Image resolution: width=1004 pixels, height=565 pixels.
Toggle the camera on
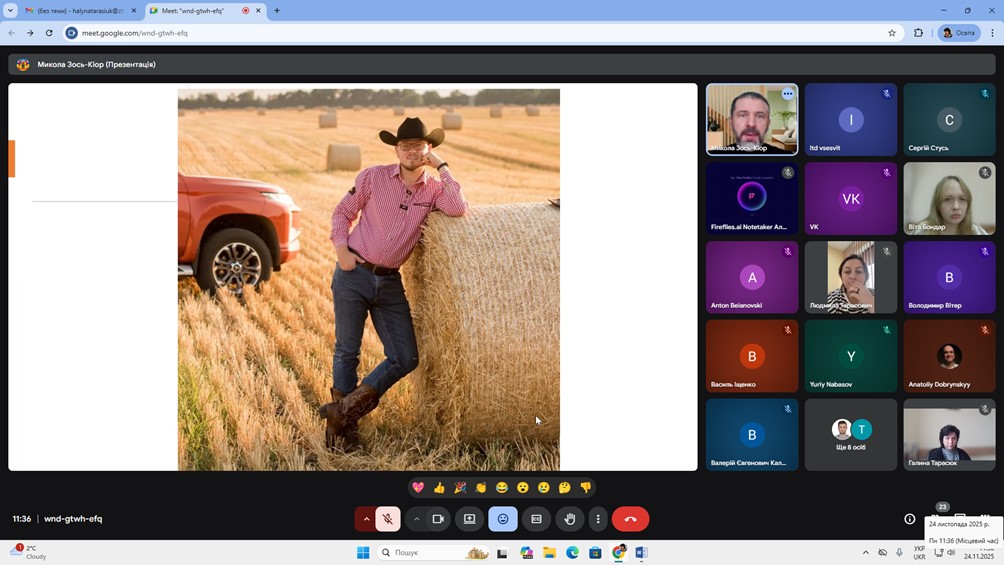coord(438,519)
